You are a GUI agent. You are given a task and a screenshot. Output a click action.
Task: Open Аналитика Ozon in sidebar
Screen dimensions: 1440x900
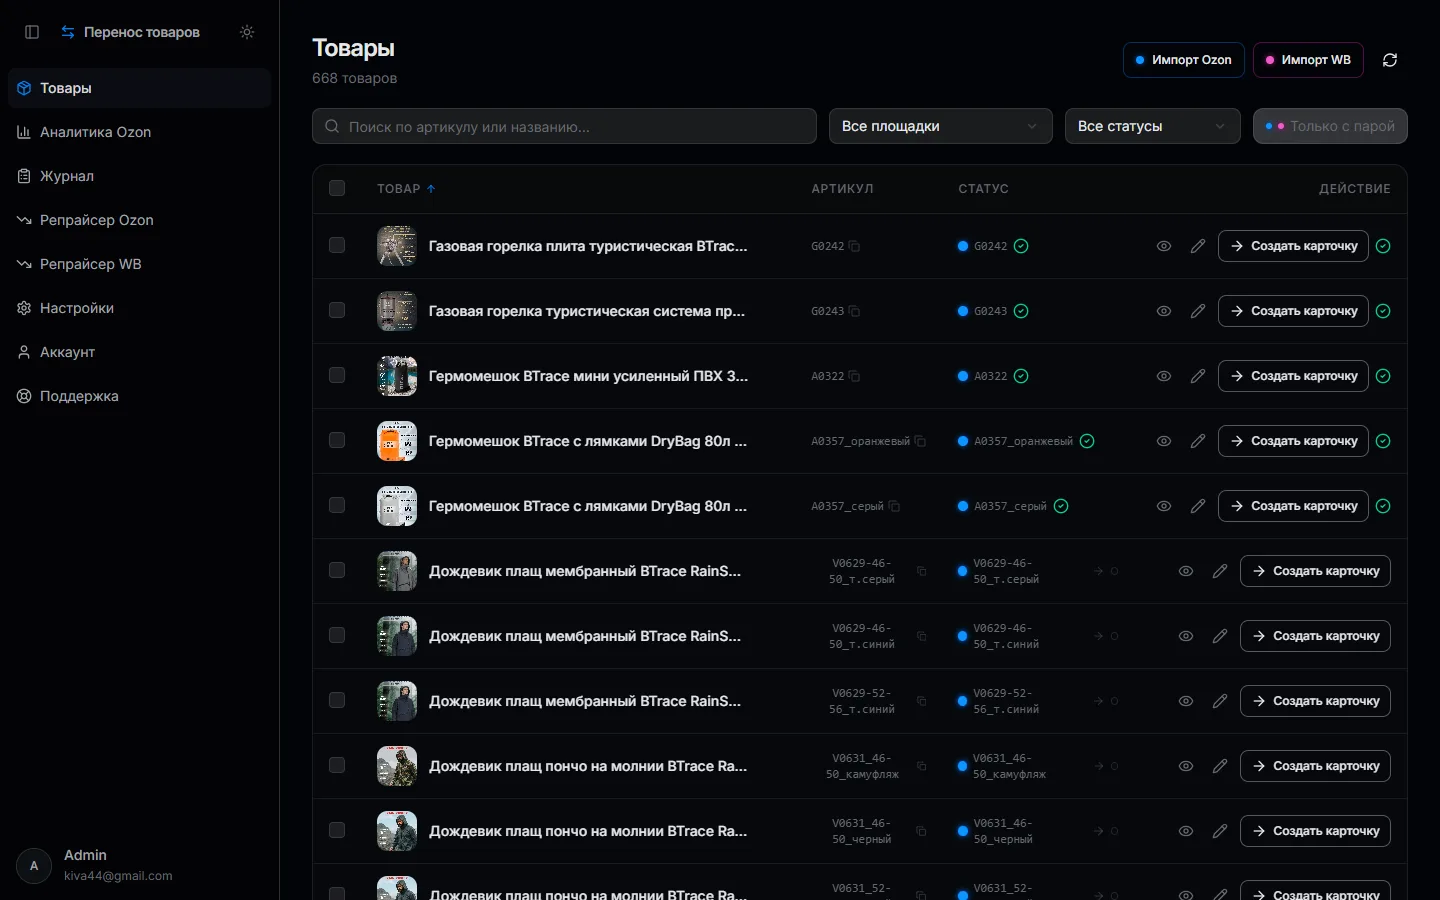(x=140, y=132)
